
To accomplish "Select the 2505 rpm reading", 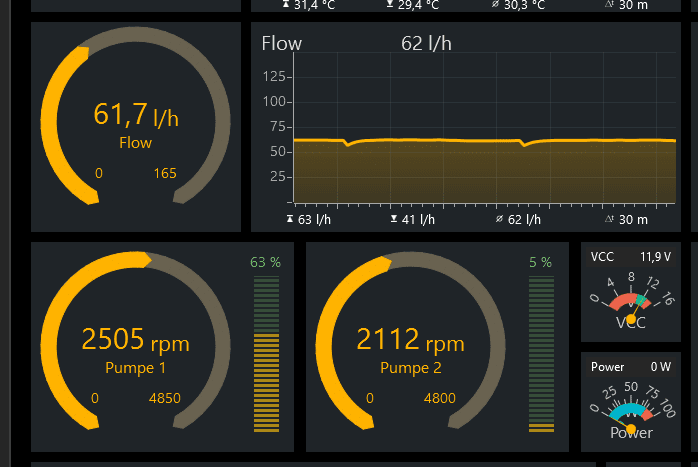I will click(x=136, y=340).
